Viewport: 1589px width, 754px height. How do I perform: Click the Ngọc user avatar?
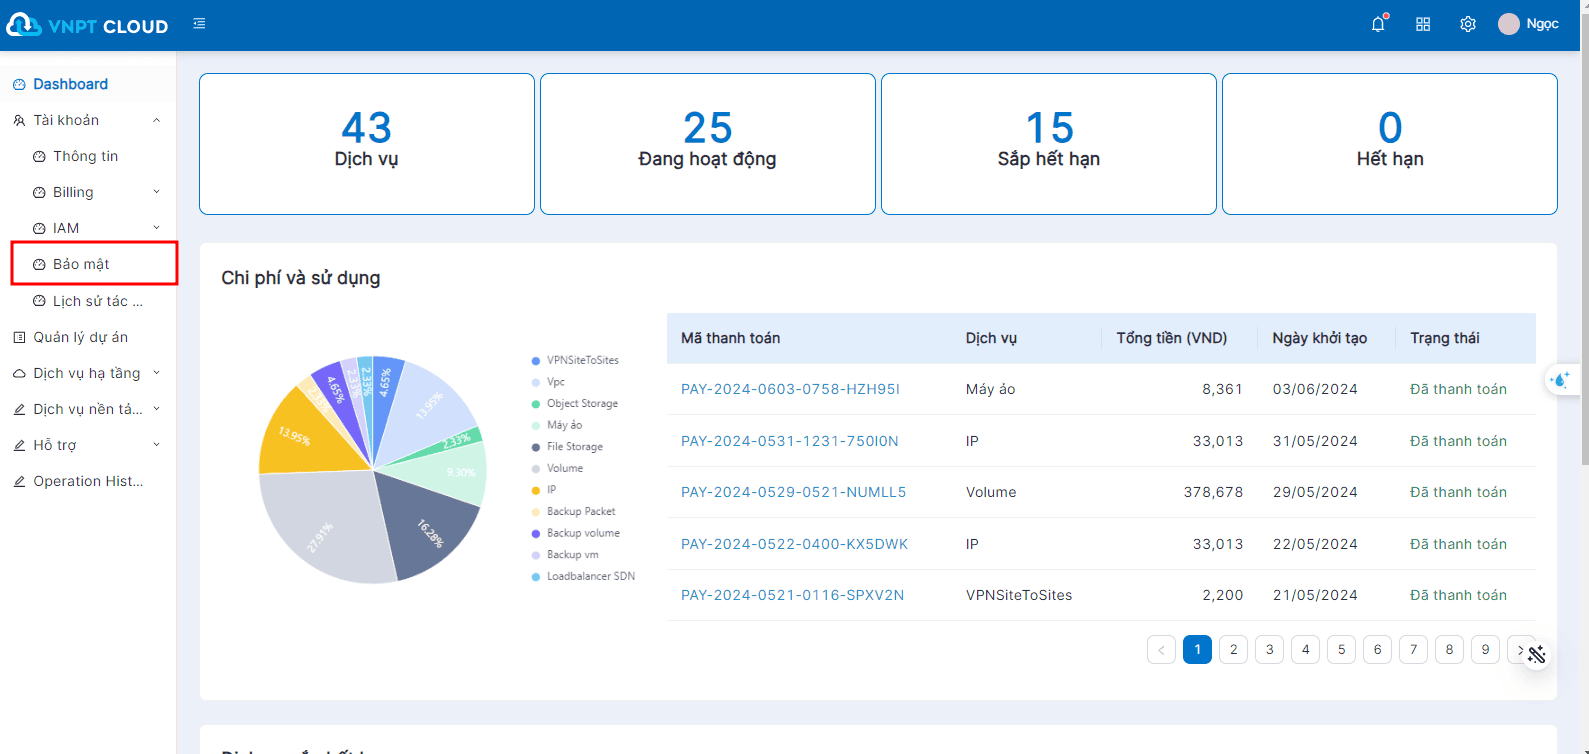pos(1508,24)
